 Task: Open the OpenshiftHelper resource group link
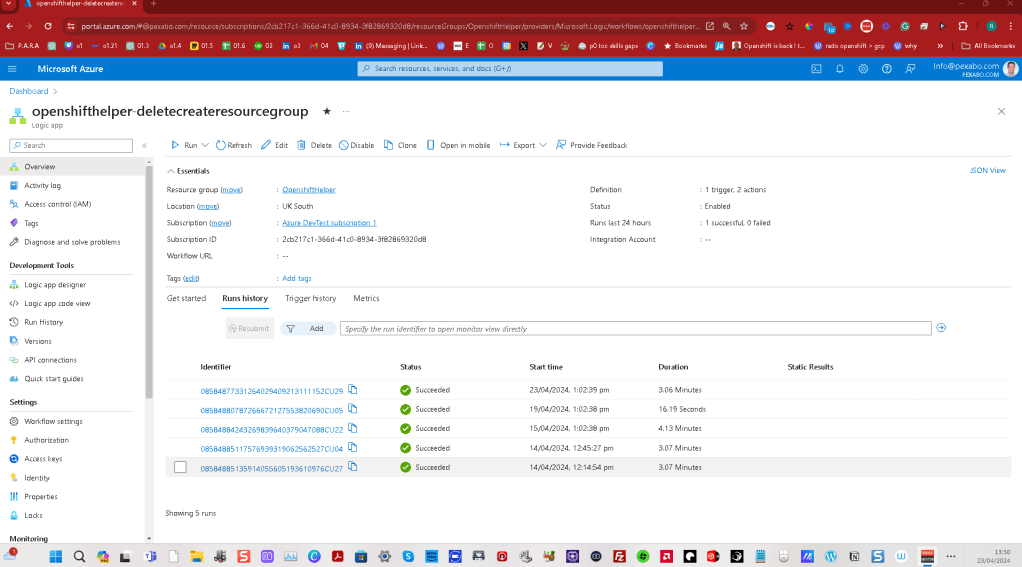(x=309, y=190)
